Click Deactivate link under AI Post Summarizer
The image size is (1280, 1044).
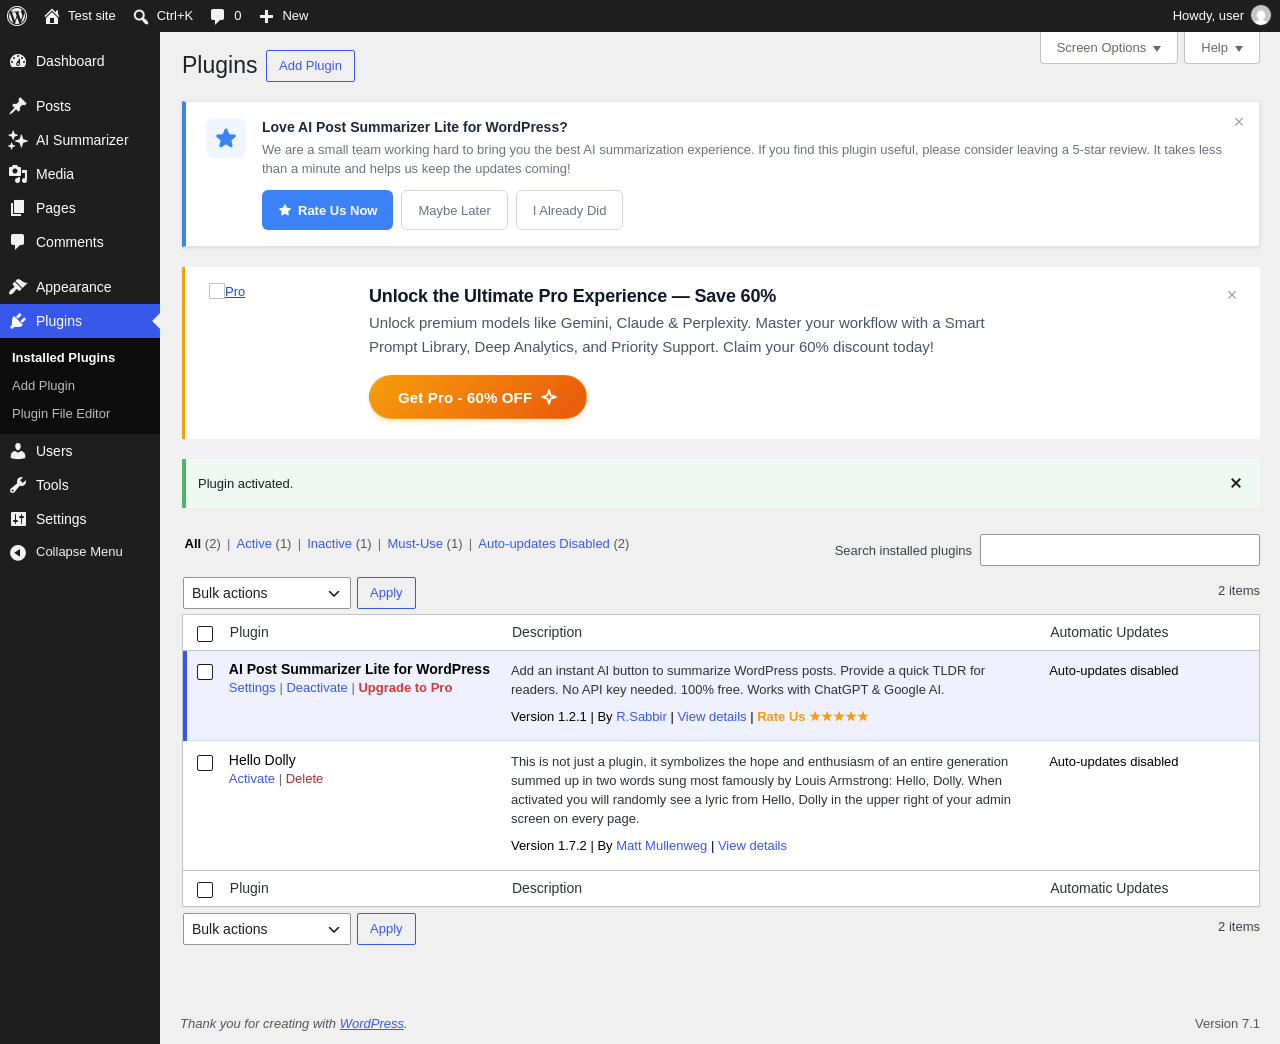317,688
